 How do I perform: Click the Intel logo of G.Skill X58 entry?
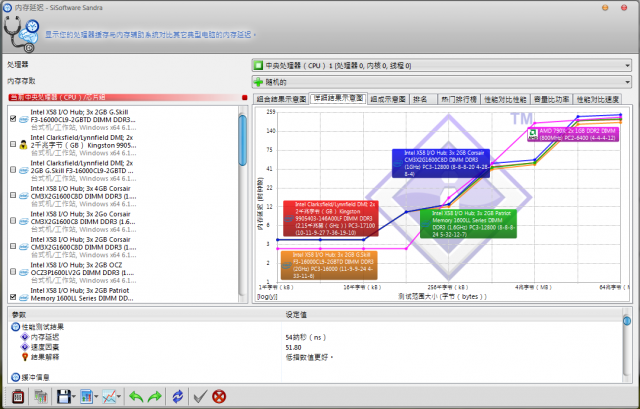(x=24, y=120)
